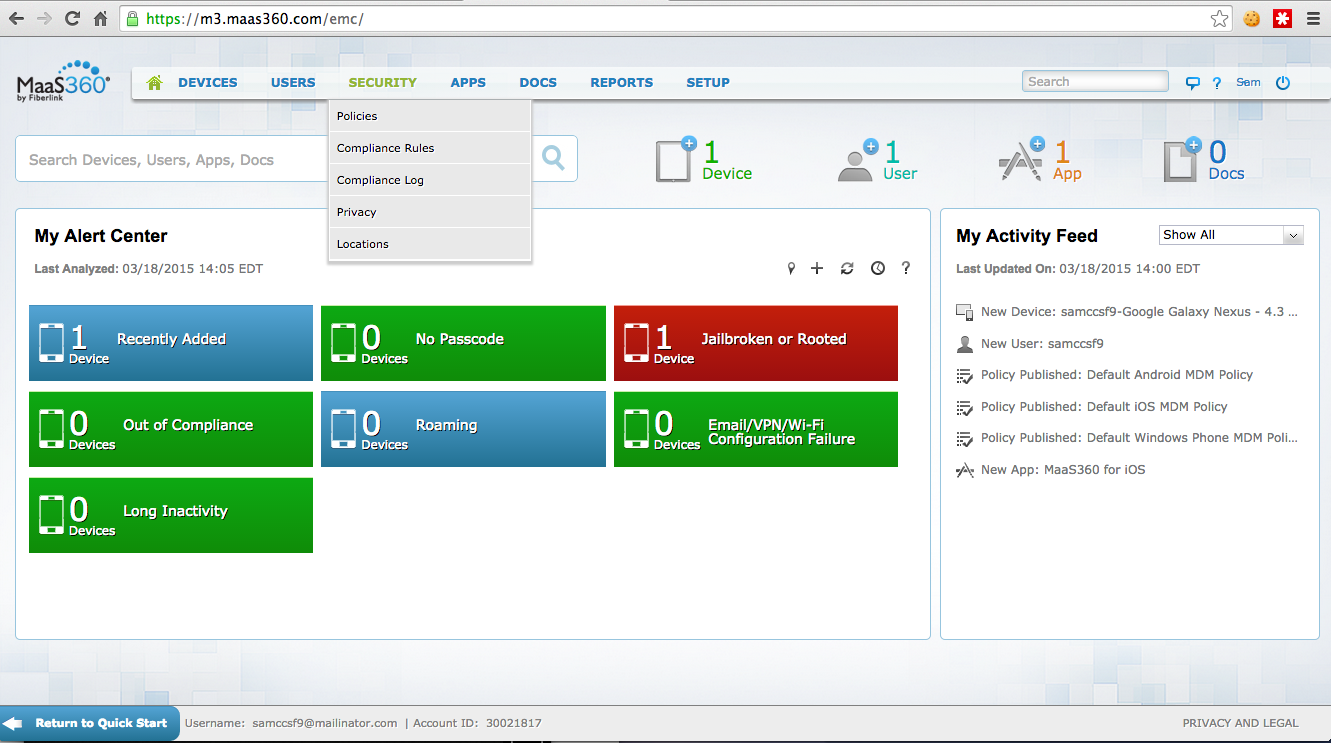The height and width of the screenshot is (743, 1331).
Task: Open the Show All filter dropdown
Action: click(x=1231, y=235)
